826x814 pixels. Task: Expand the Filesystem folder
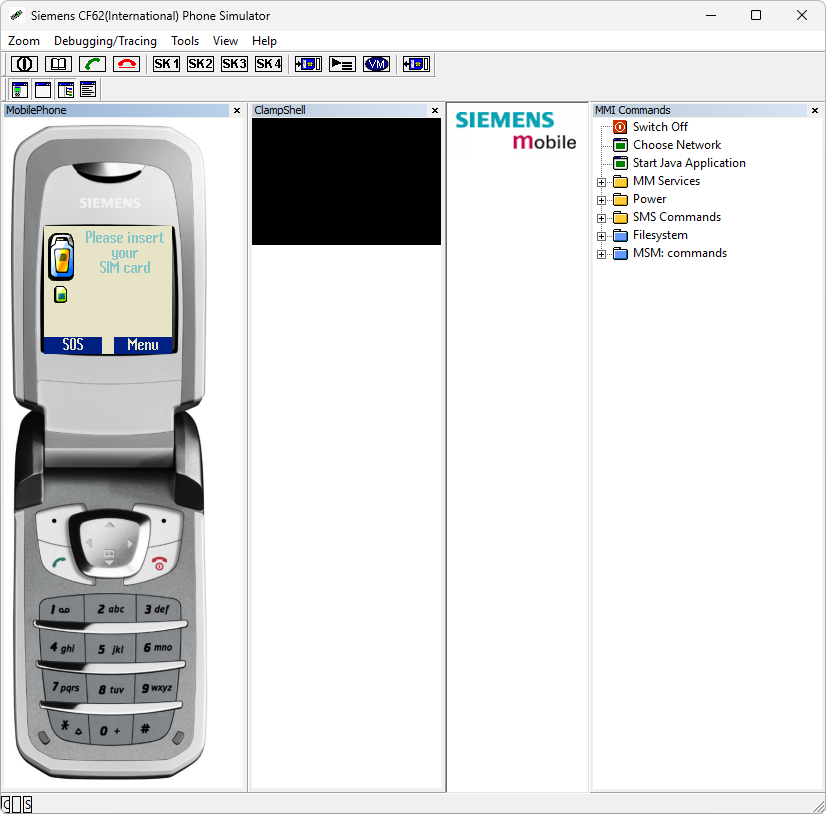[x=601, y=237]
